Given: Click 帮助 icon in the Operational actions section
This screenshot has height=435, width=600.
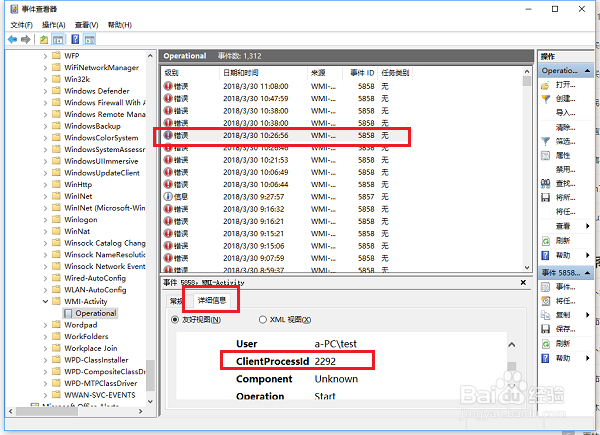Looking at the screenshot, I should (x=545, y=255).
